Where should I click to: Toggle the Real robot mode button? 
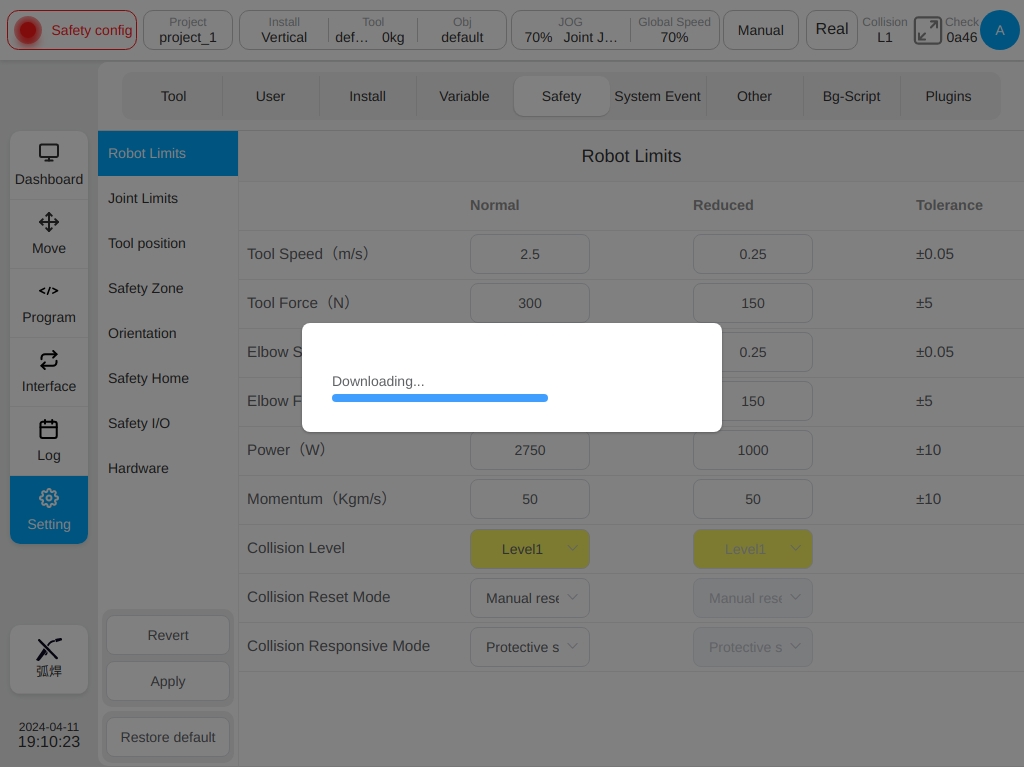tap(831, 30)
